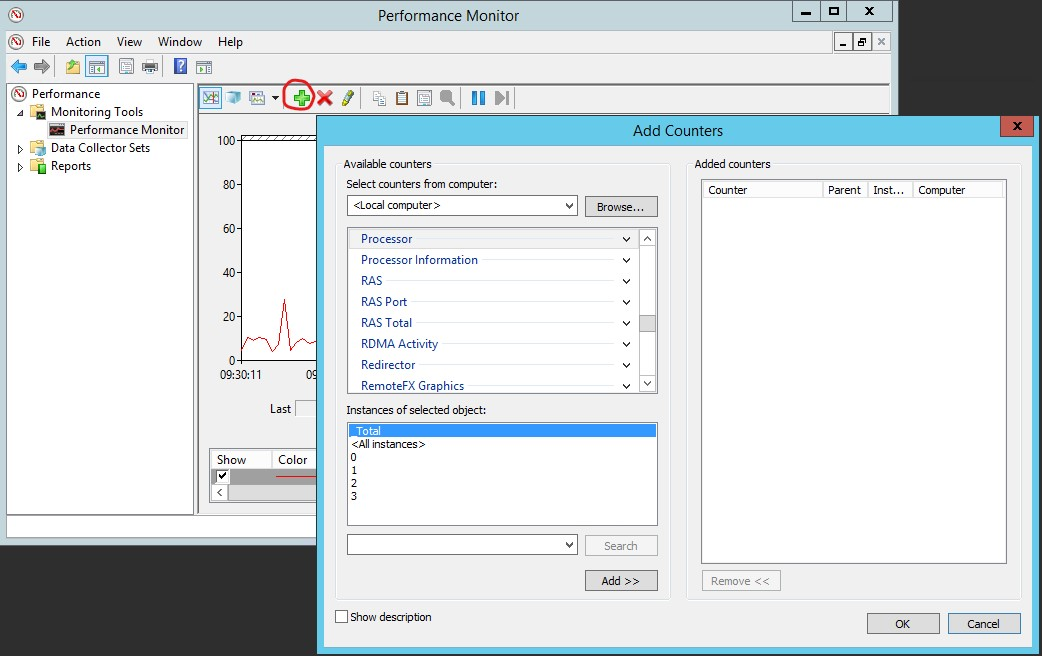
Task: Click the counter list scrollbar down arrow
Action: [647, 384]
